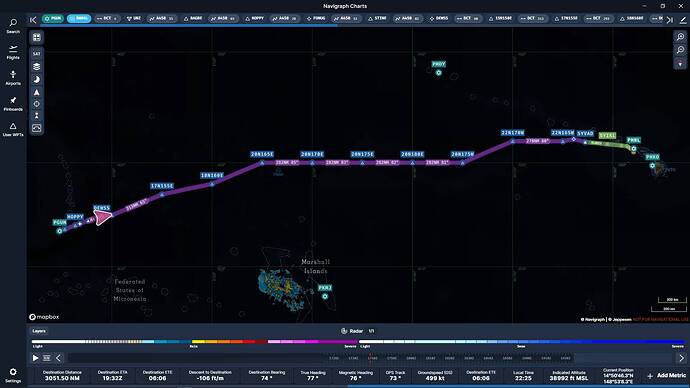Click the 20N175E waypoint label
The image size is (690, 388).
point(362,154)
